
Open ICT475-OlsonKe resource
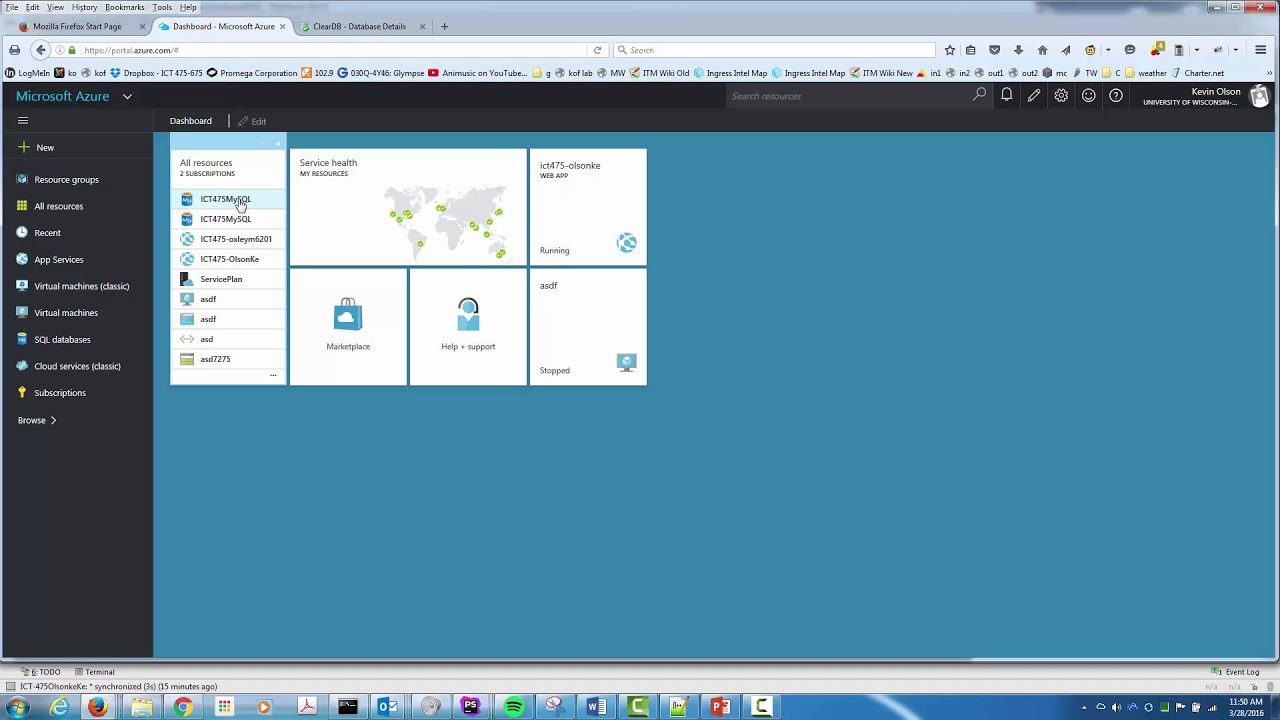[228, 259]
